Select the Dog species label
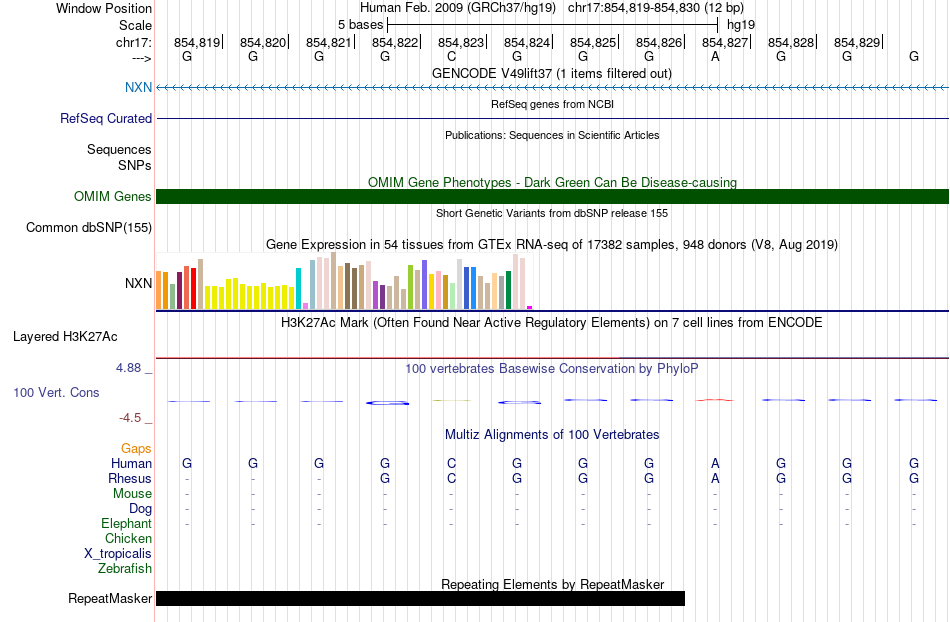 click(x=140, y=509)
